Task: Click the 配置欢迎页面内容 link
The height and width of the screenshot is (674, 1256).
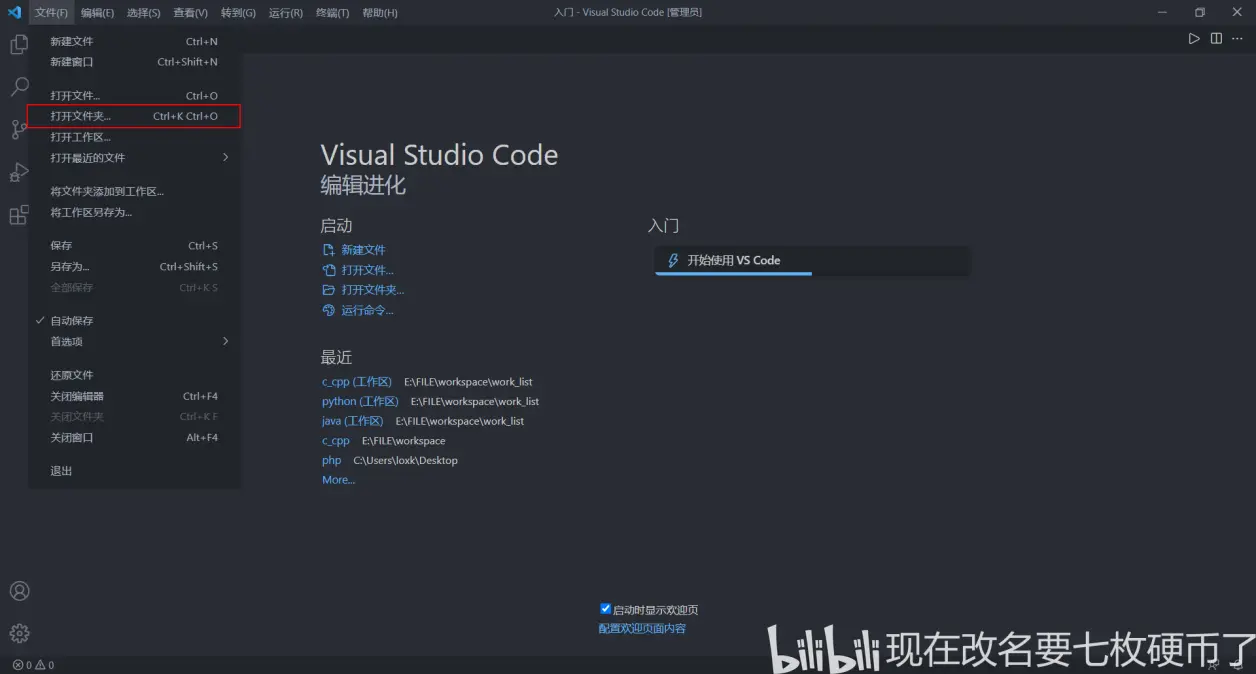Action: [643, 628]
